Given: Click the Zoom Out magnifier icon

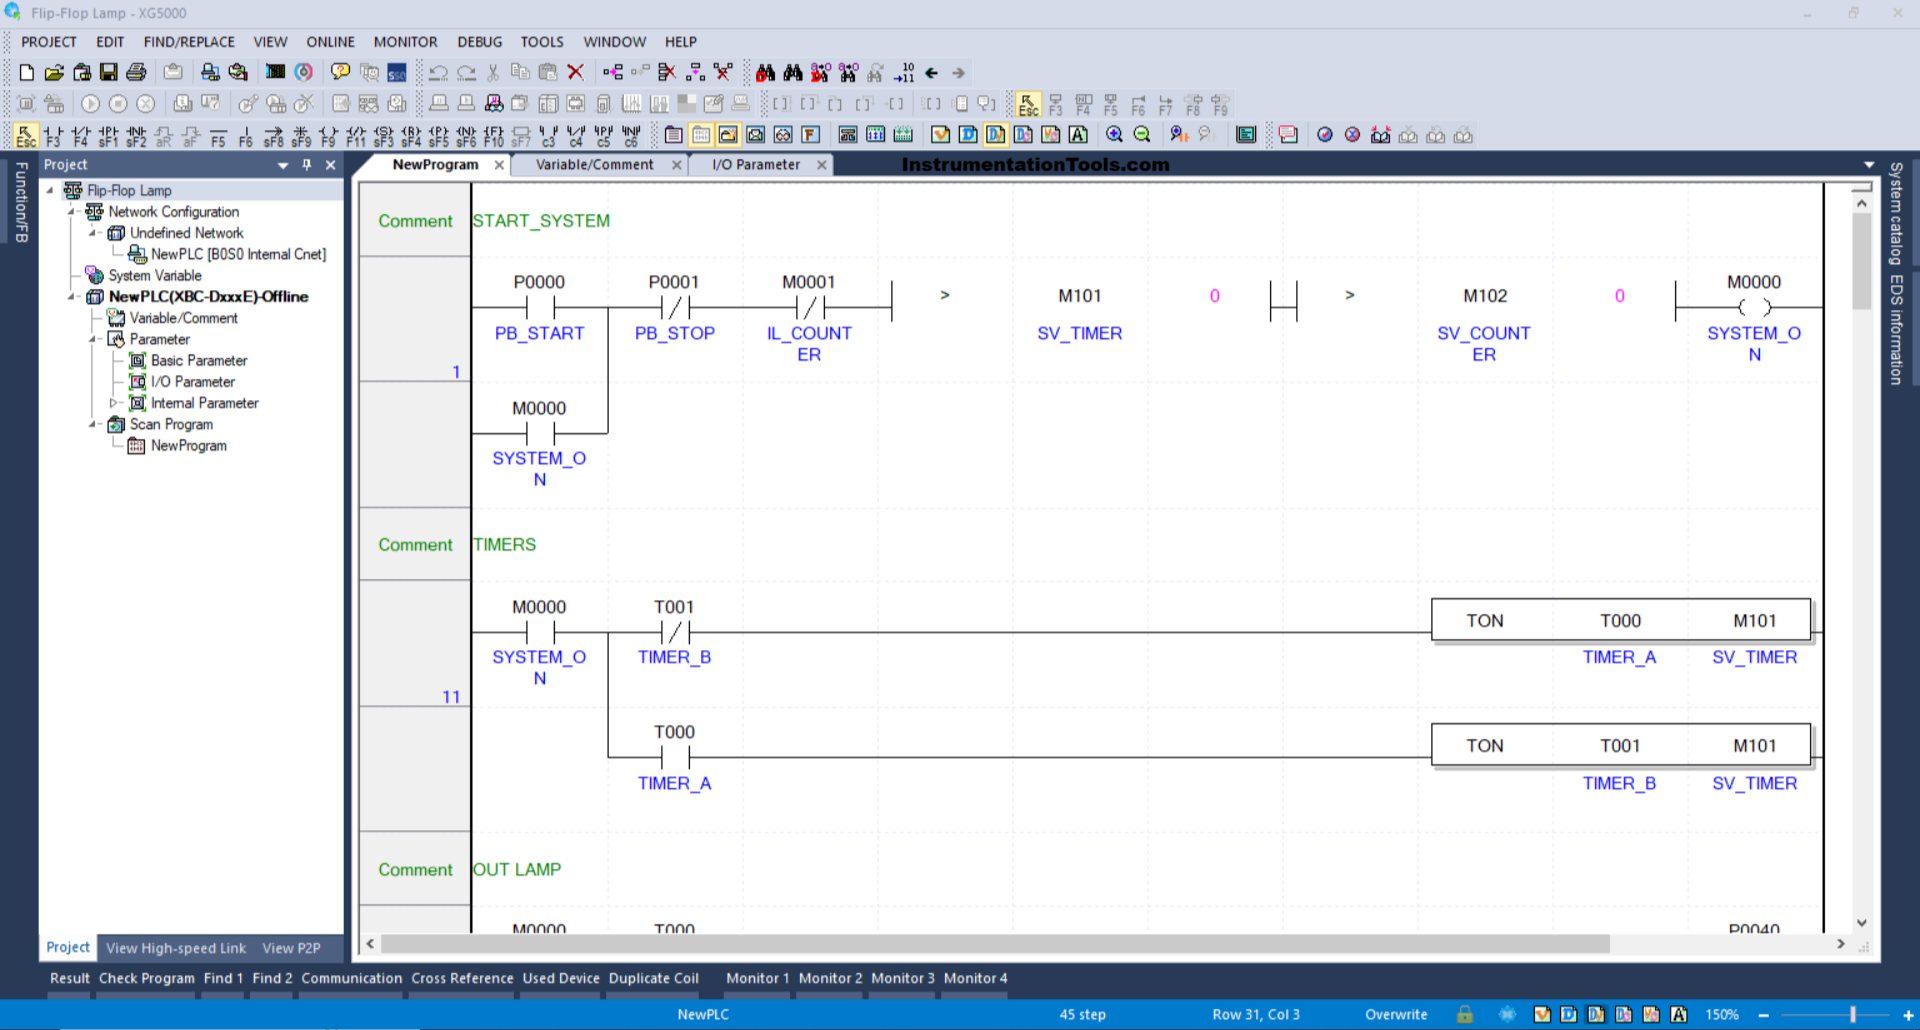Looking at the screenshot, I should [1142, 135].
